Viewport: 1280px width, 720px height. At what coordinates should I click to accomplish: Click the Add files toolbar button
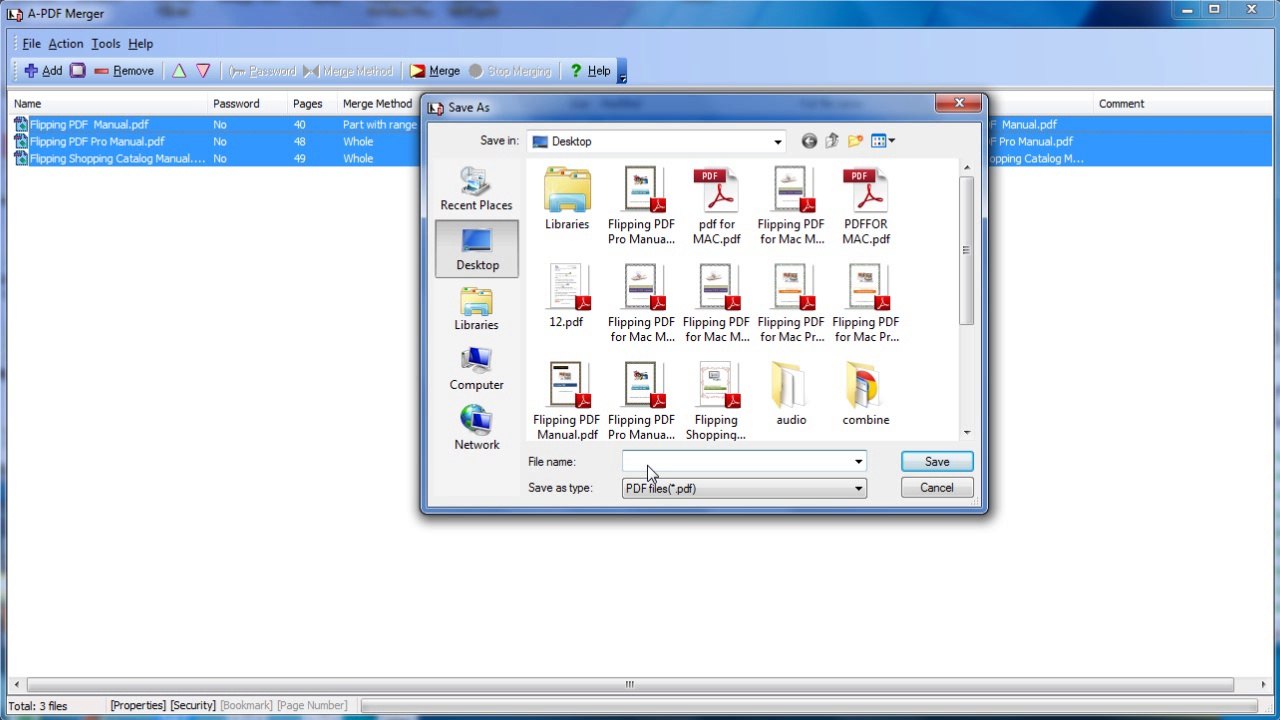tap(43, 71)
